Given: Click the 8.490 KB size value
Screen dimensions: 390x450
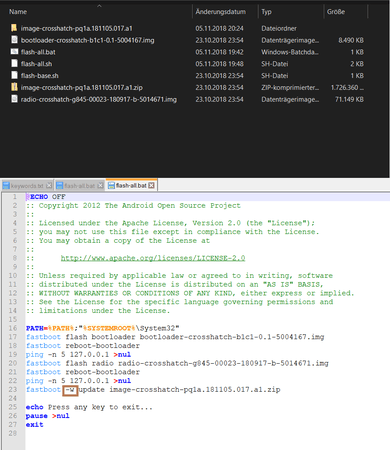Looking at the screenshot, I should pyautogui.click(x=351, y=40).
